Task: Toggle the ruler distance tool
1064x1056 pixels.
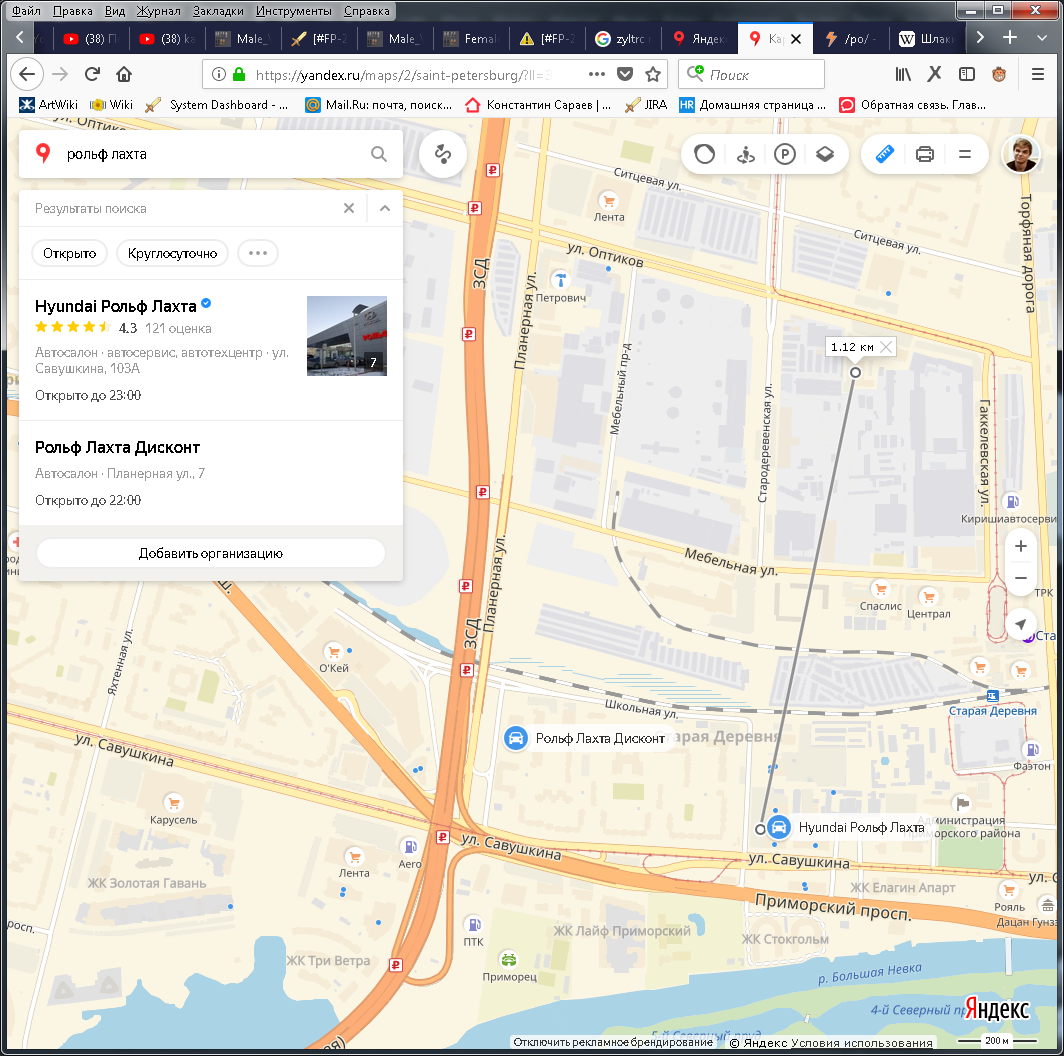Action: coord(884,154)
